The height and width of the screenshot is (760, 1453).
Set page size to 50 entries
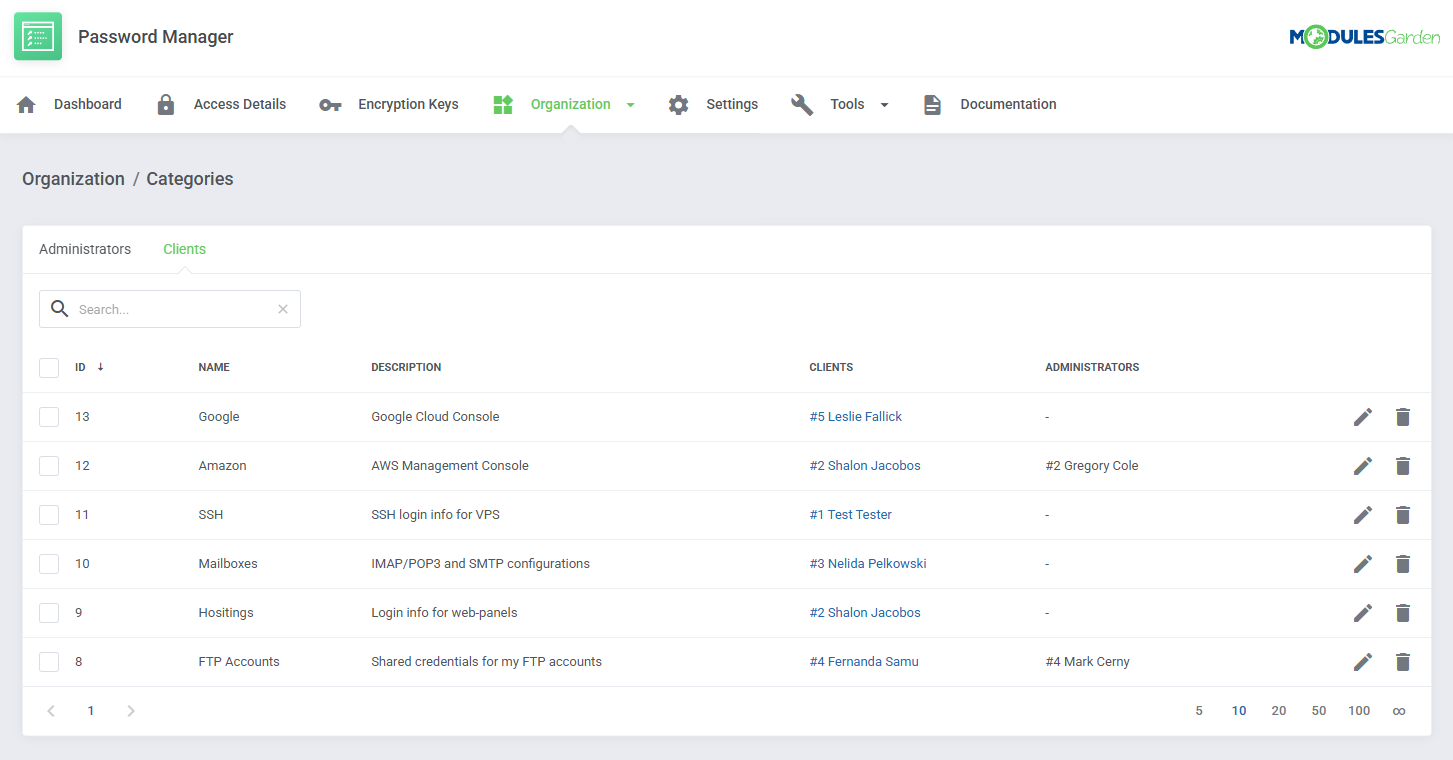[x=1318, y=711]
